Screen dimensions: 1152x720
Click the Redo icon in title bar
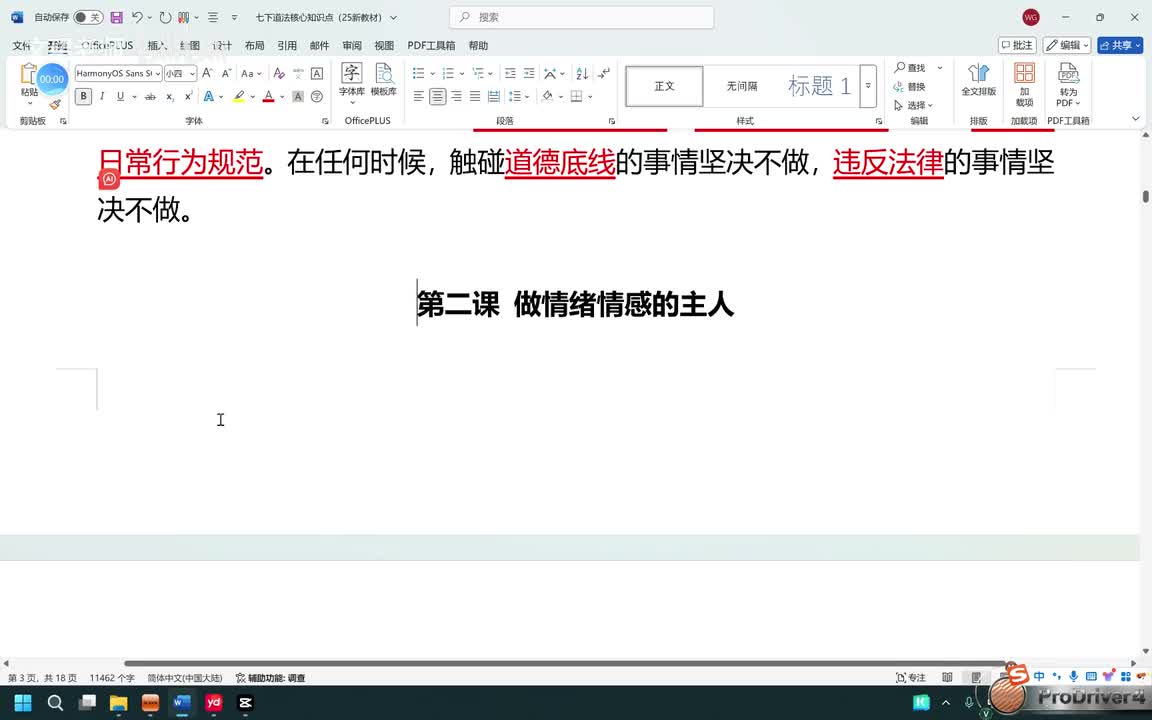pos(165,17)
